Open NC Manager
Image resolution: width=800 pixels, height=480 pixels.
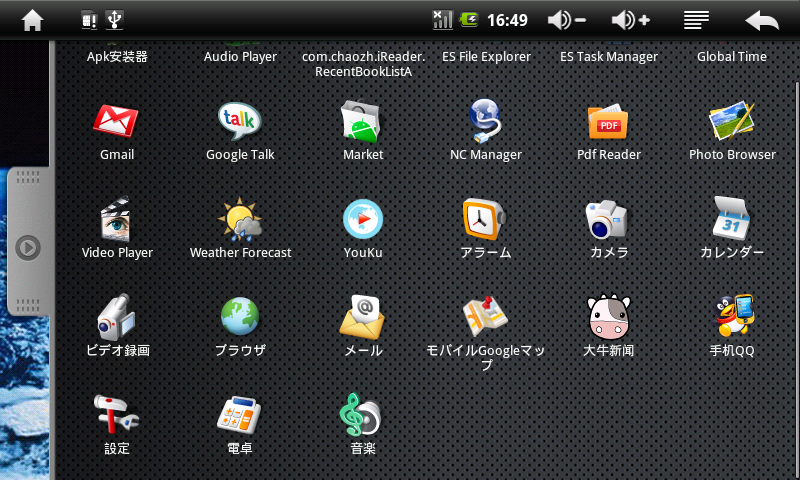tap(485, 121)
